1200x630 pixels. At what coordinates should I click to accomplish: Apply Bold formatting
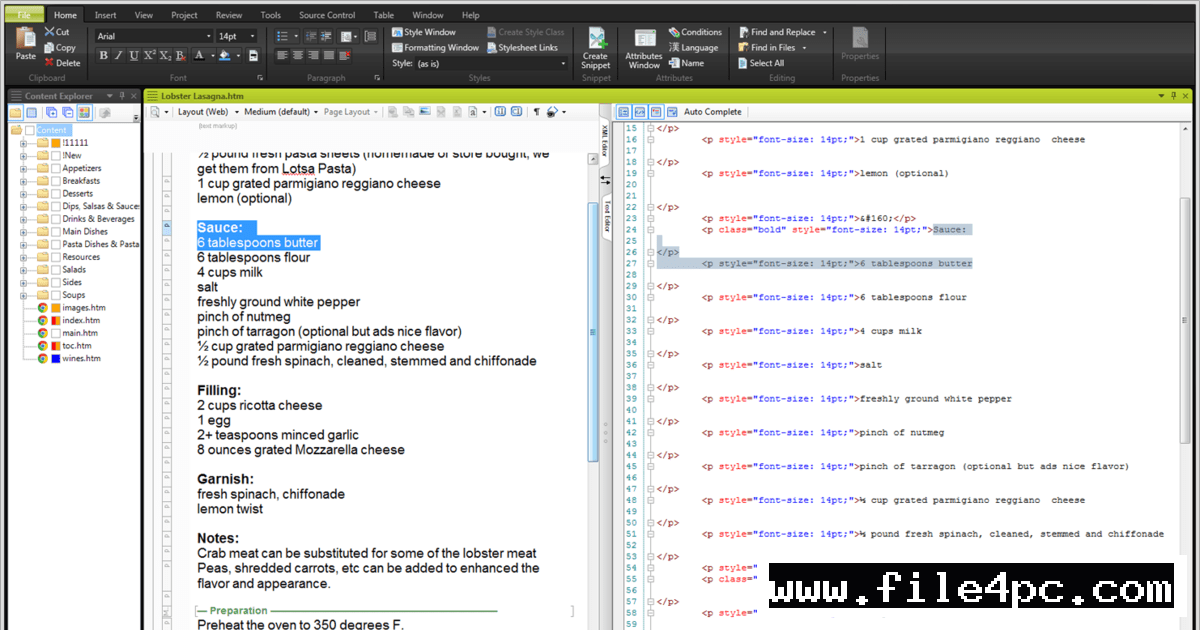tap(104, 55)
